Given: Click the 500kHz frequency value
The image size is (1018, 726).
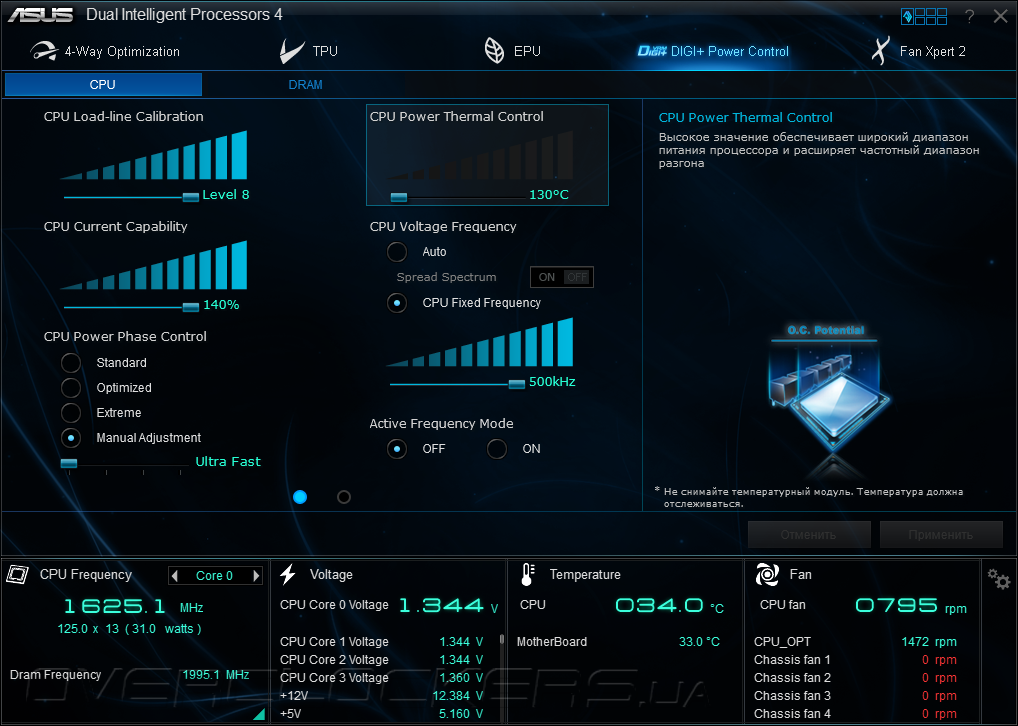Looking at the screenshot, I should (552, 382).
